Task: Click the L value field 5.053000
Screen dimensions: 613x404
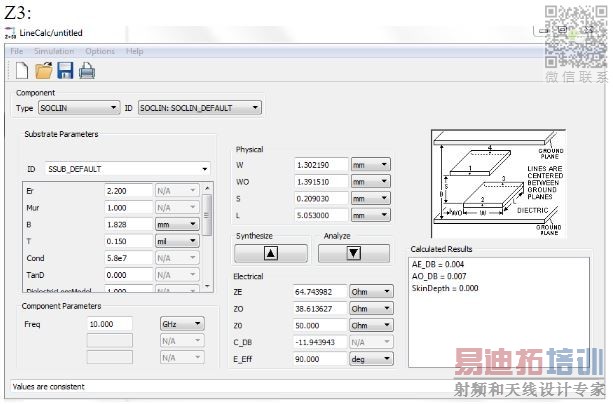Action: pos(321,215)
